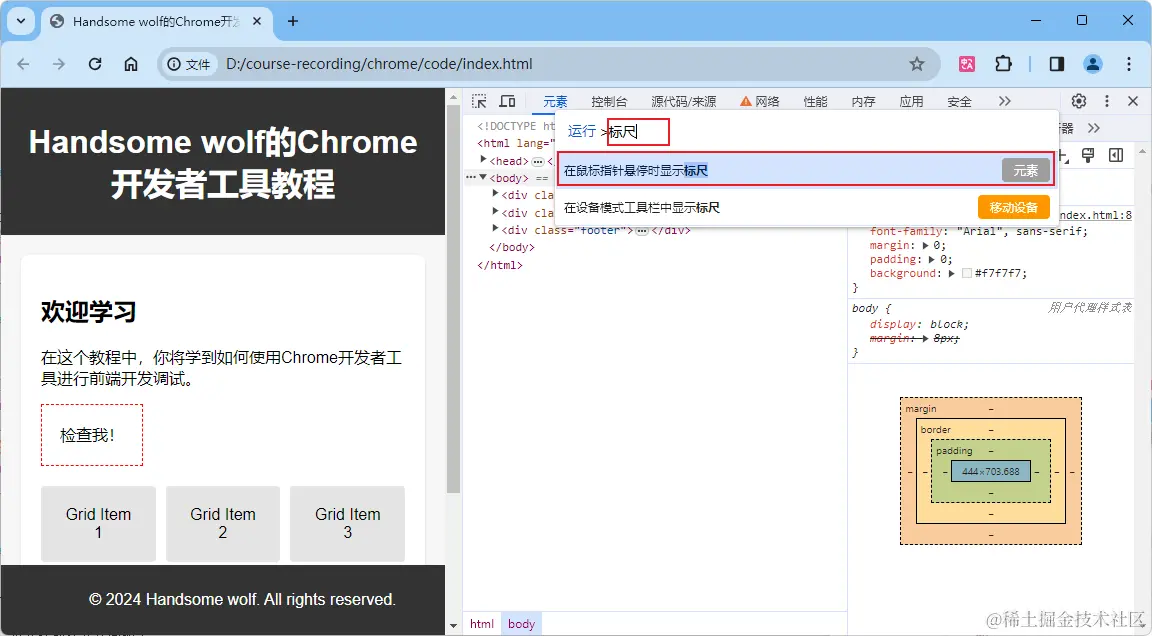Expand the background shorthand property
The height and width of the screenshot is (636, 1152).
click(951, 273)
